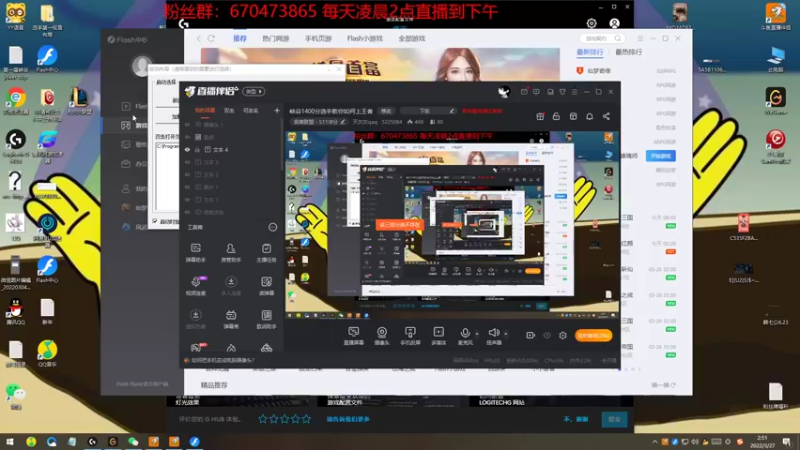Screen dimensions: 800x450
Task: Open the user avatar in streaming app title bar
Action: tap(504, 91)
